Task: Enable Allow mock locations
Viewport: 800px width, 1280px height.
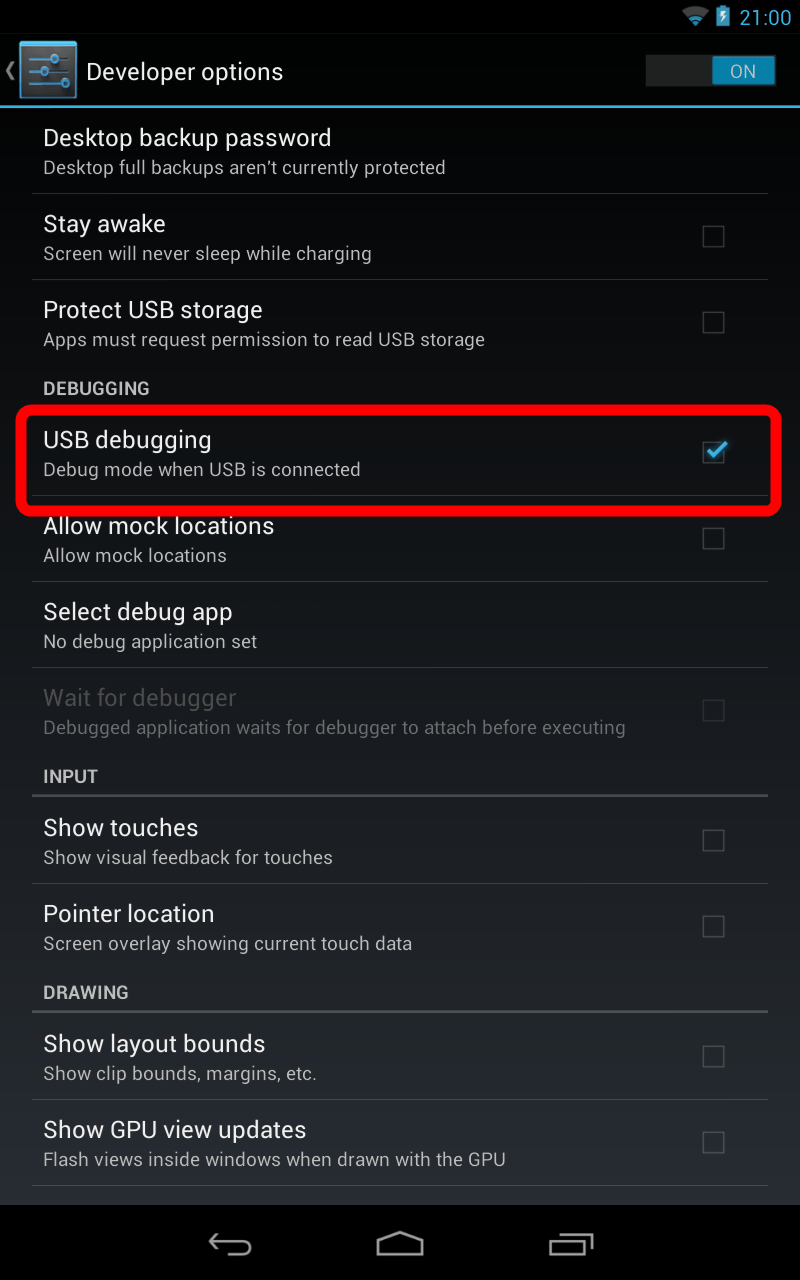Action: click(x=713, y=539)
